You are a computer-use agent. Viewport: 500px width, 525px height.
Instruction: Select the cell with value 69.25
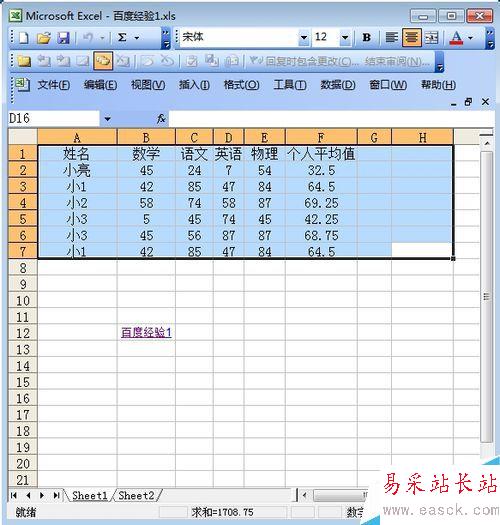tap(321, 203)
